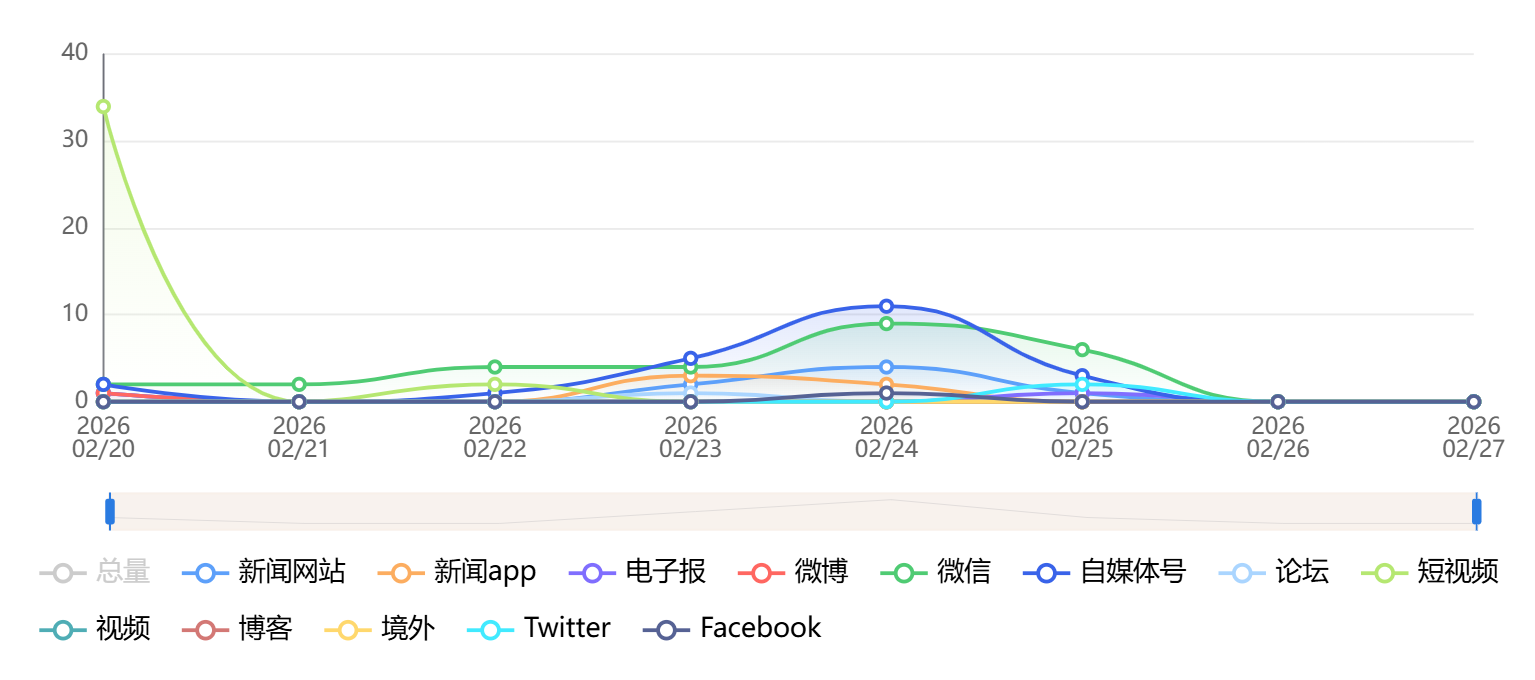The width and height of the screenshot is (1535, 680).
Task: Click the 自媒体号 peak point on 02/24
Action: coord(886,306)
